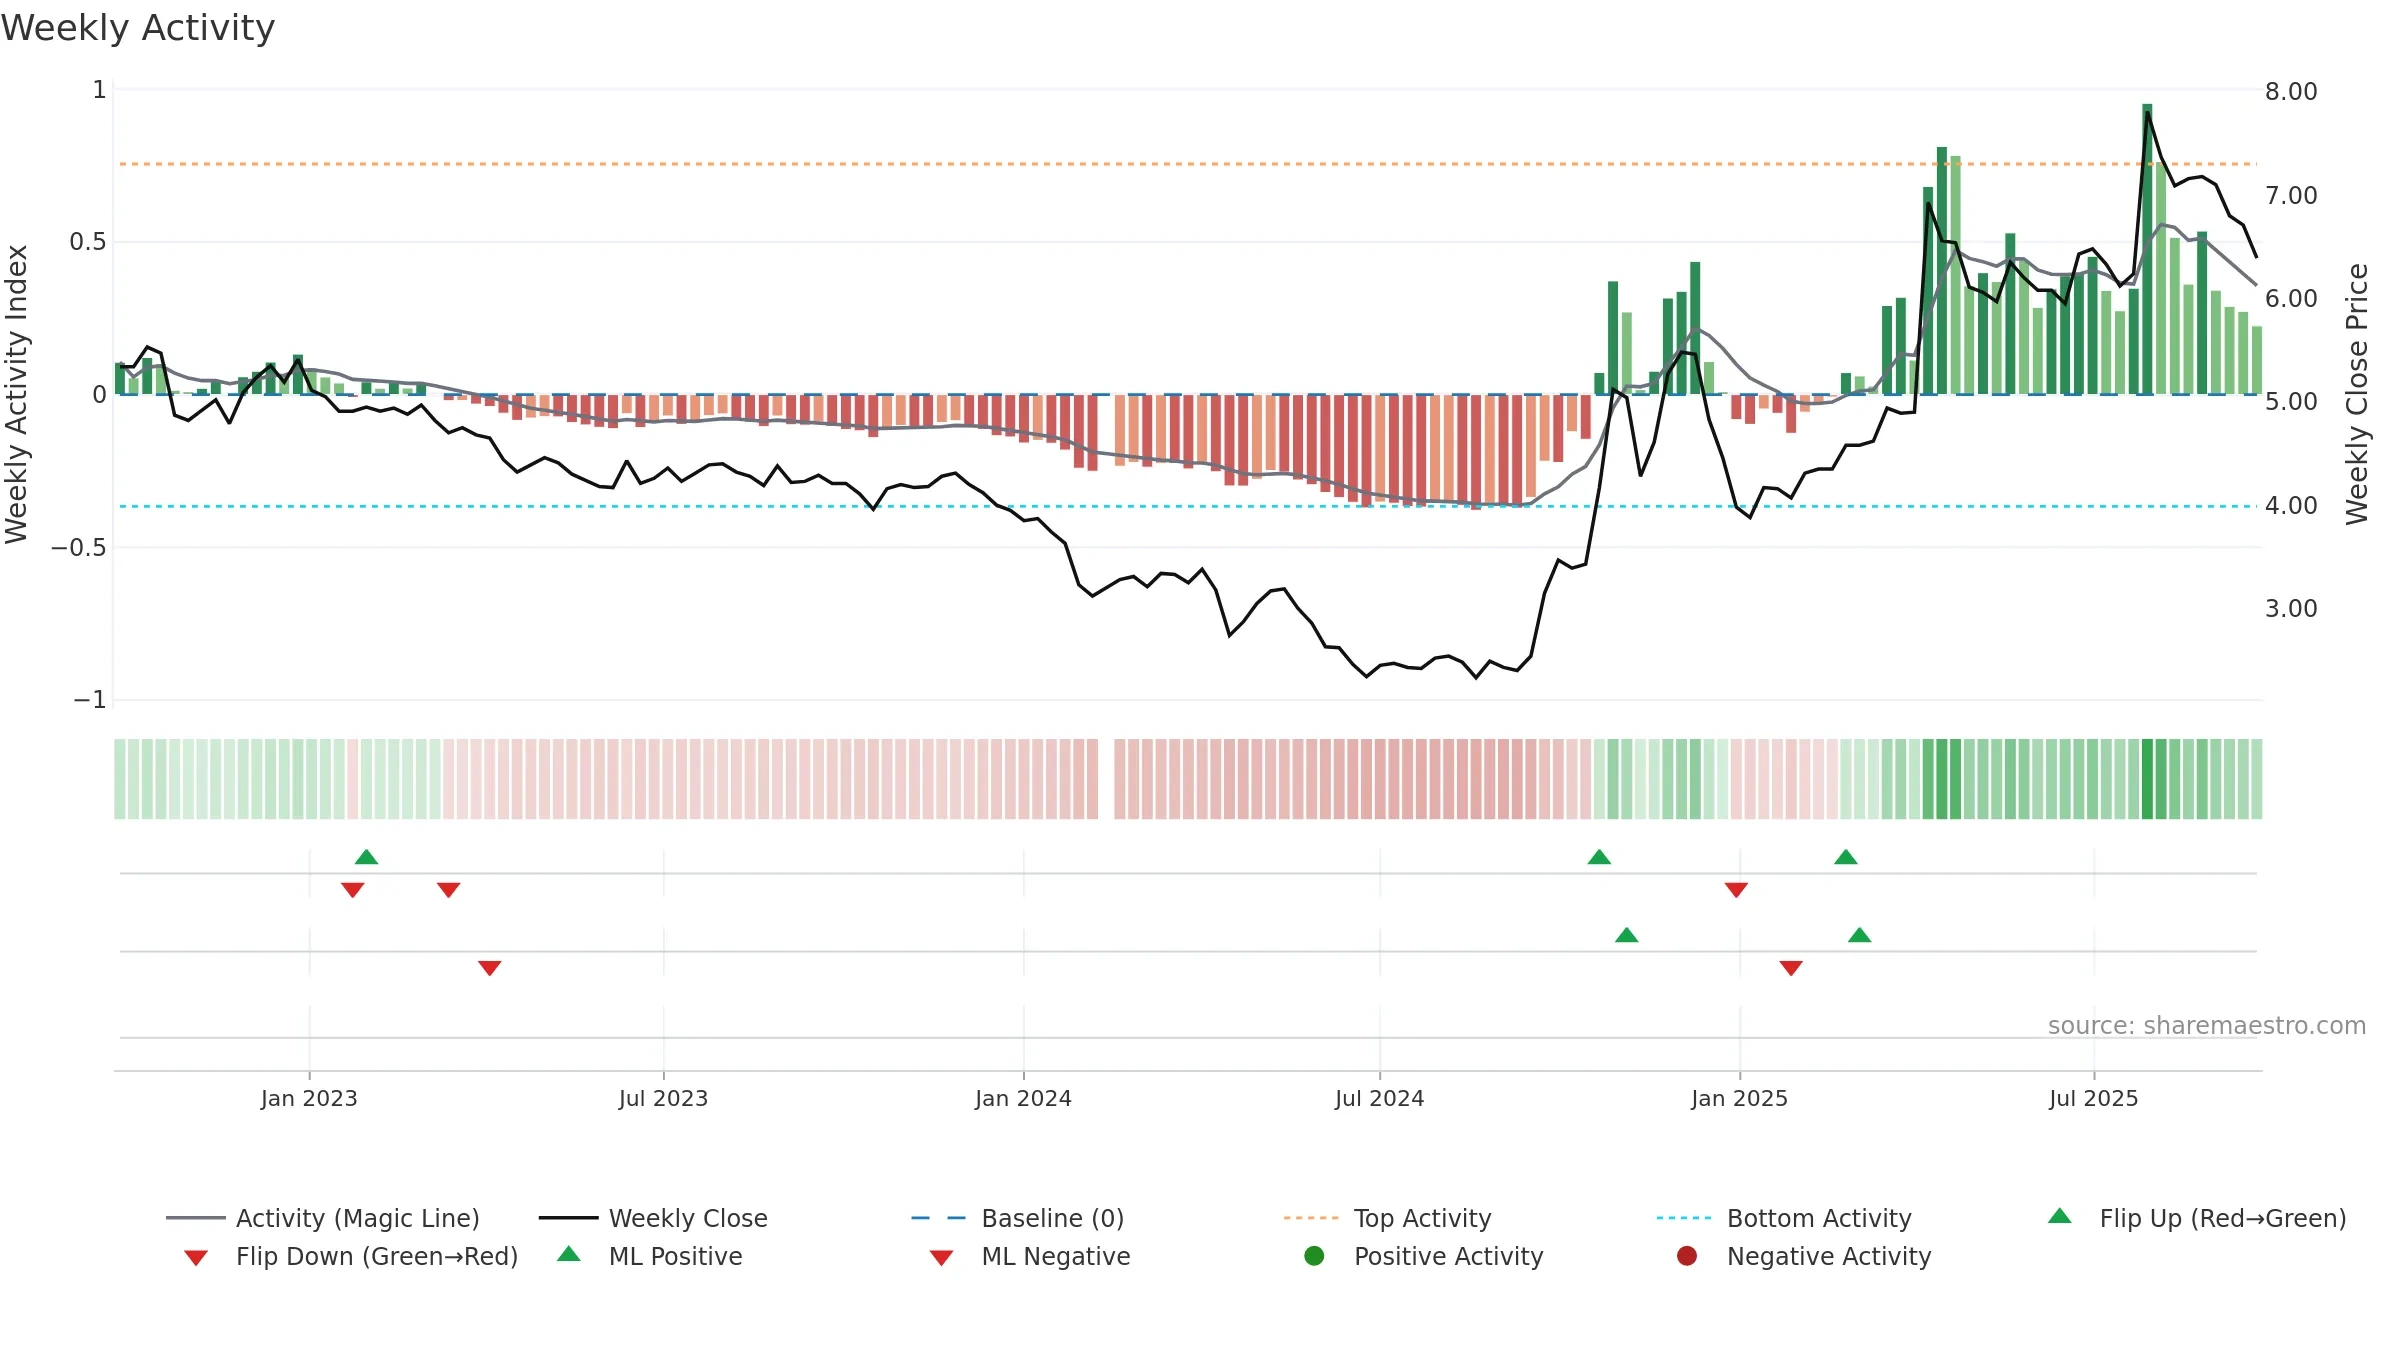Toggle Flip Down (Green→Red) legend entry
This screenshot has width=2400, height=1350.
tap(351, 1256)
